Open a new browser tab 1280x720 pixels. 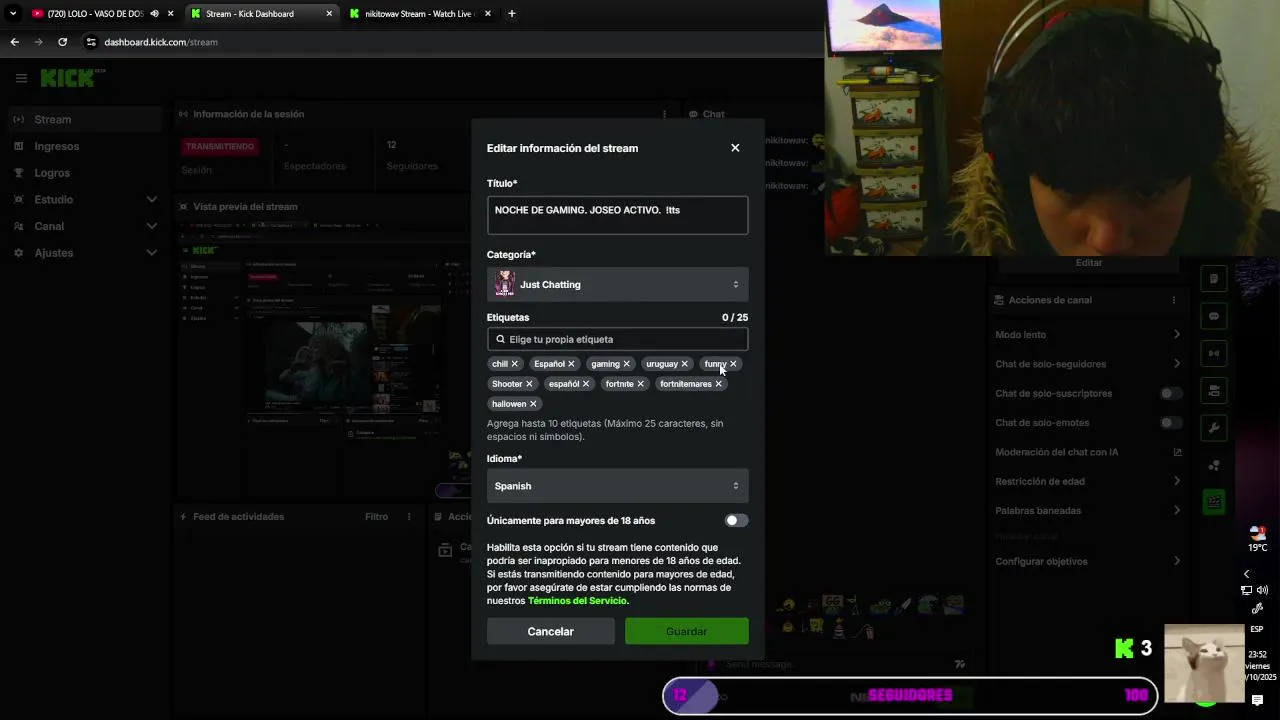point(512,14)
